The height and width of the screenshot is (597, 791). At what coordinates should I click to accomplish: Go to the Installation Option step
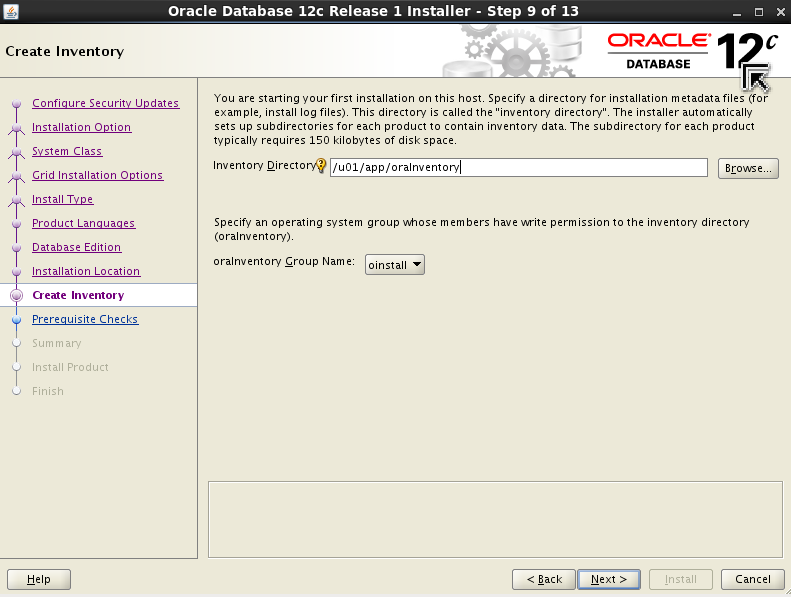point(81,127)
